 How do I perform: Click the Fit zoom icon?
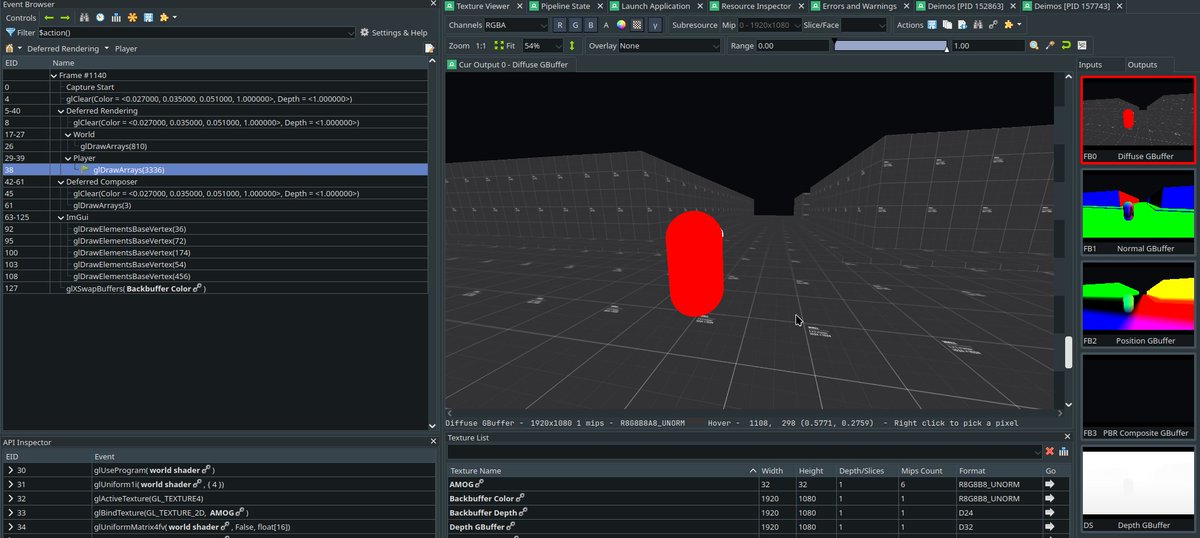point(498,46)
